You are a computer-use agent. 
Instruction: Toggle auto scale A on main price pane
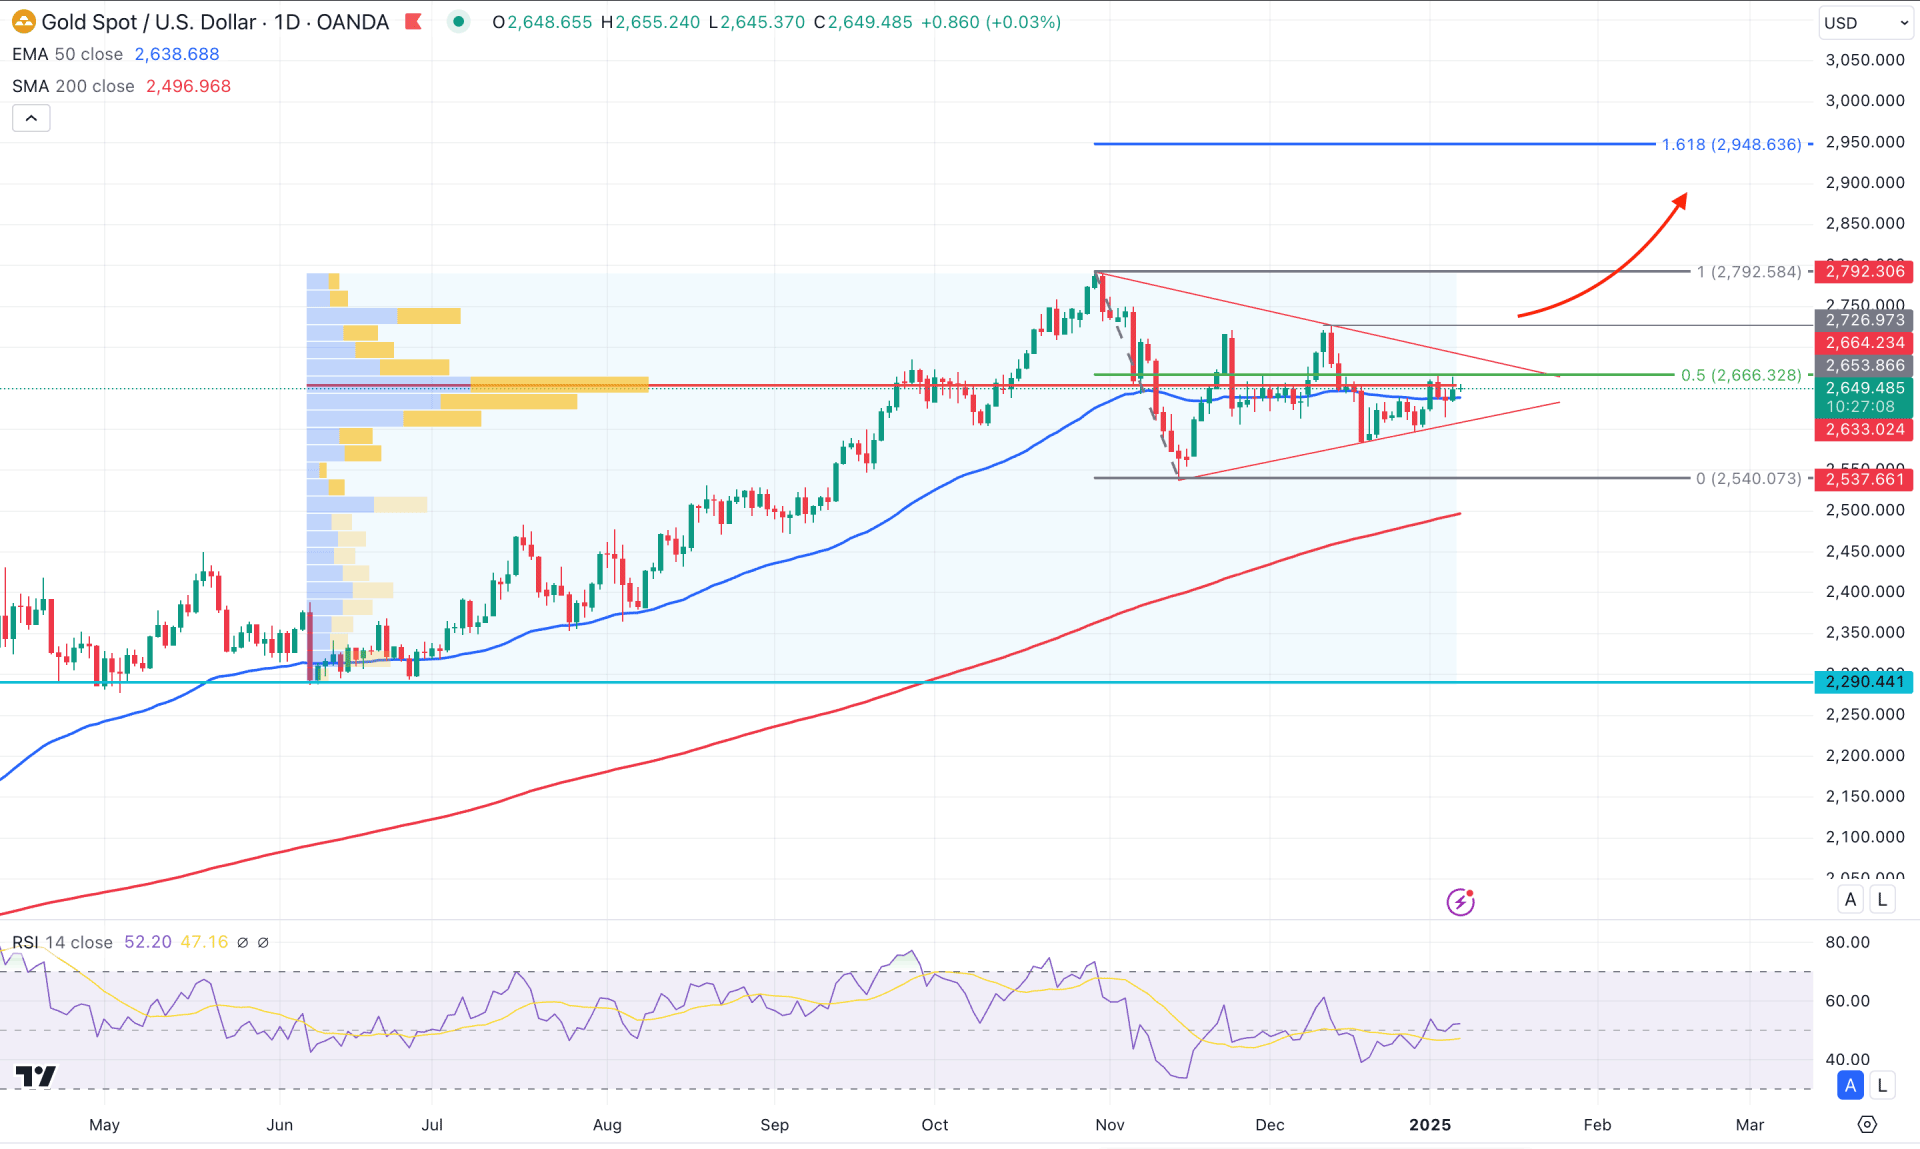[x=1850, y=899]
